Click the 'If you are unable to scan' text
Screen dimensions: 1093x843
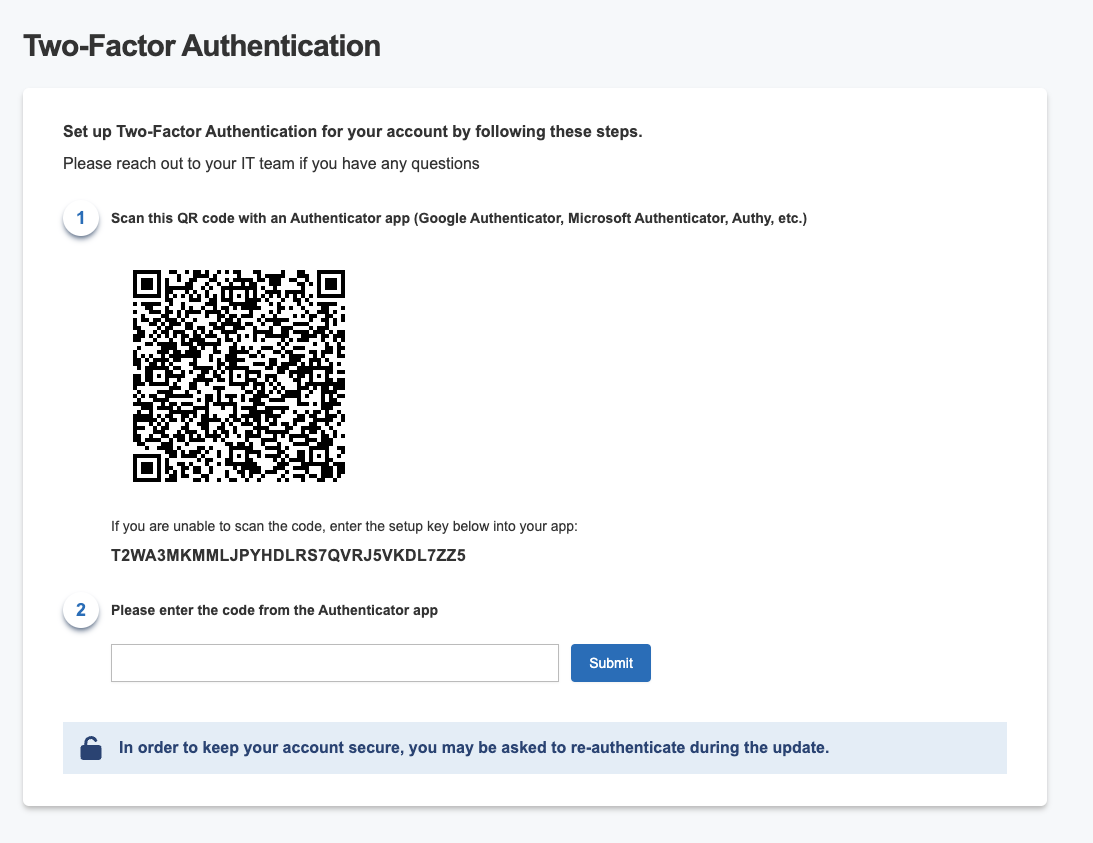click(344, 526)
